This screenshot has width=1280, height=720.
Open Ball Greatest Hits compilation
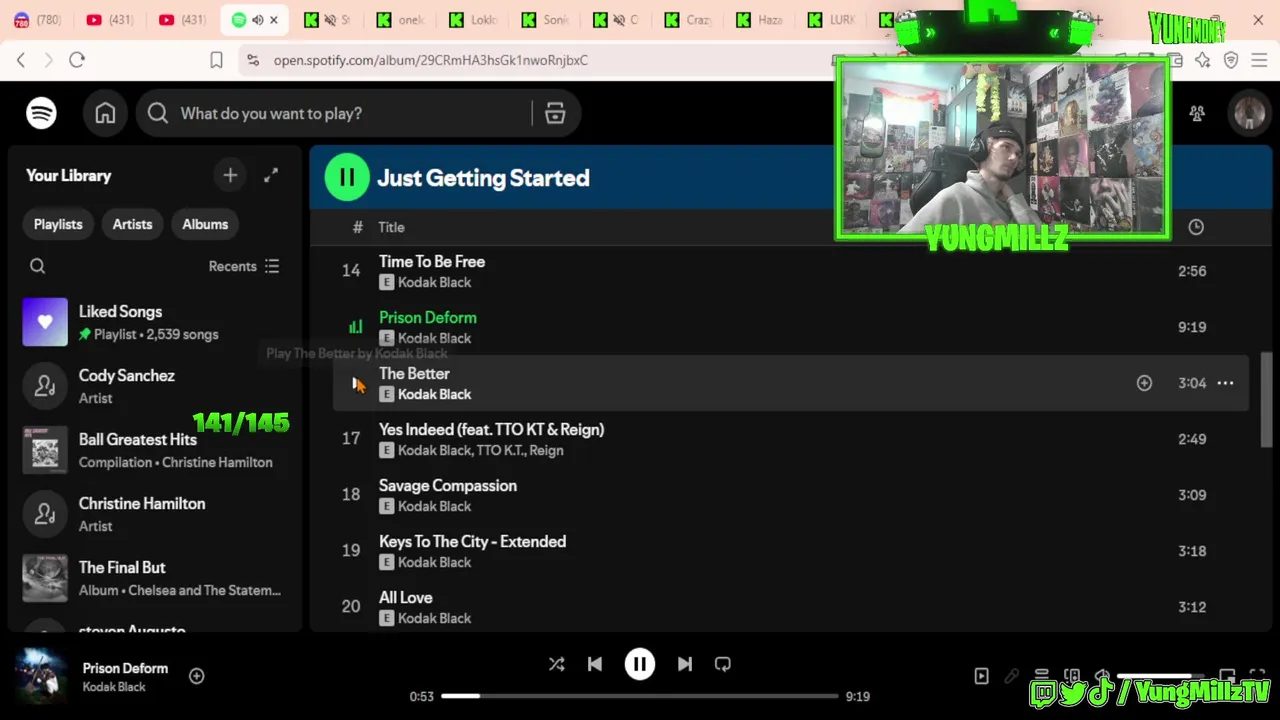[155, 450]
